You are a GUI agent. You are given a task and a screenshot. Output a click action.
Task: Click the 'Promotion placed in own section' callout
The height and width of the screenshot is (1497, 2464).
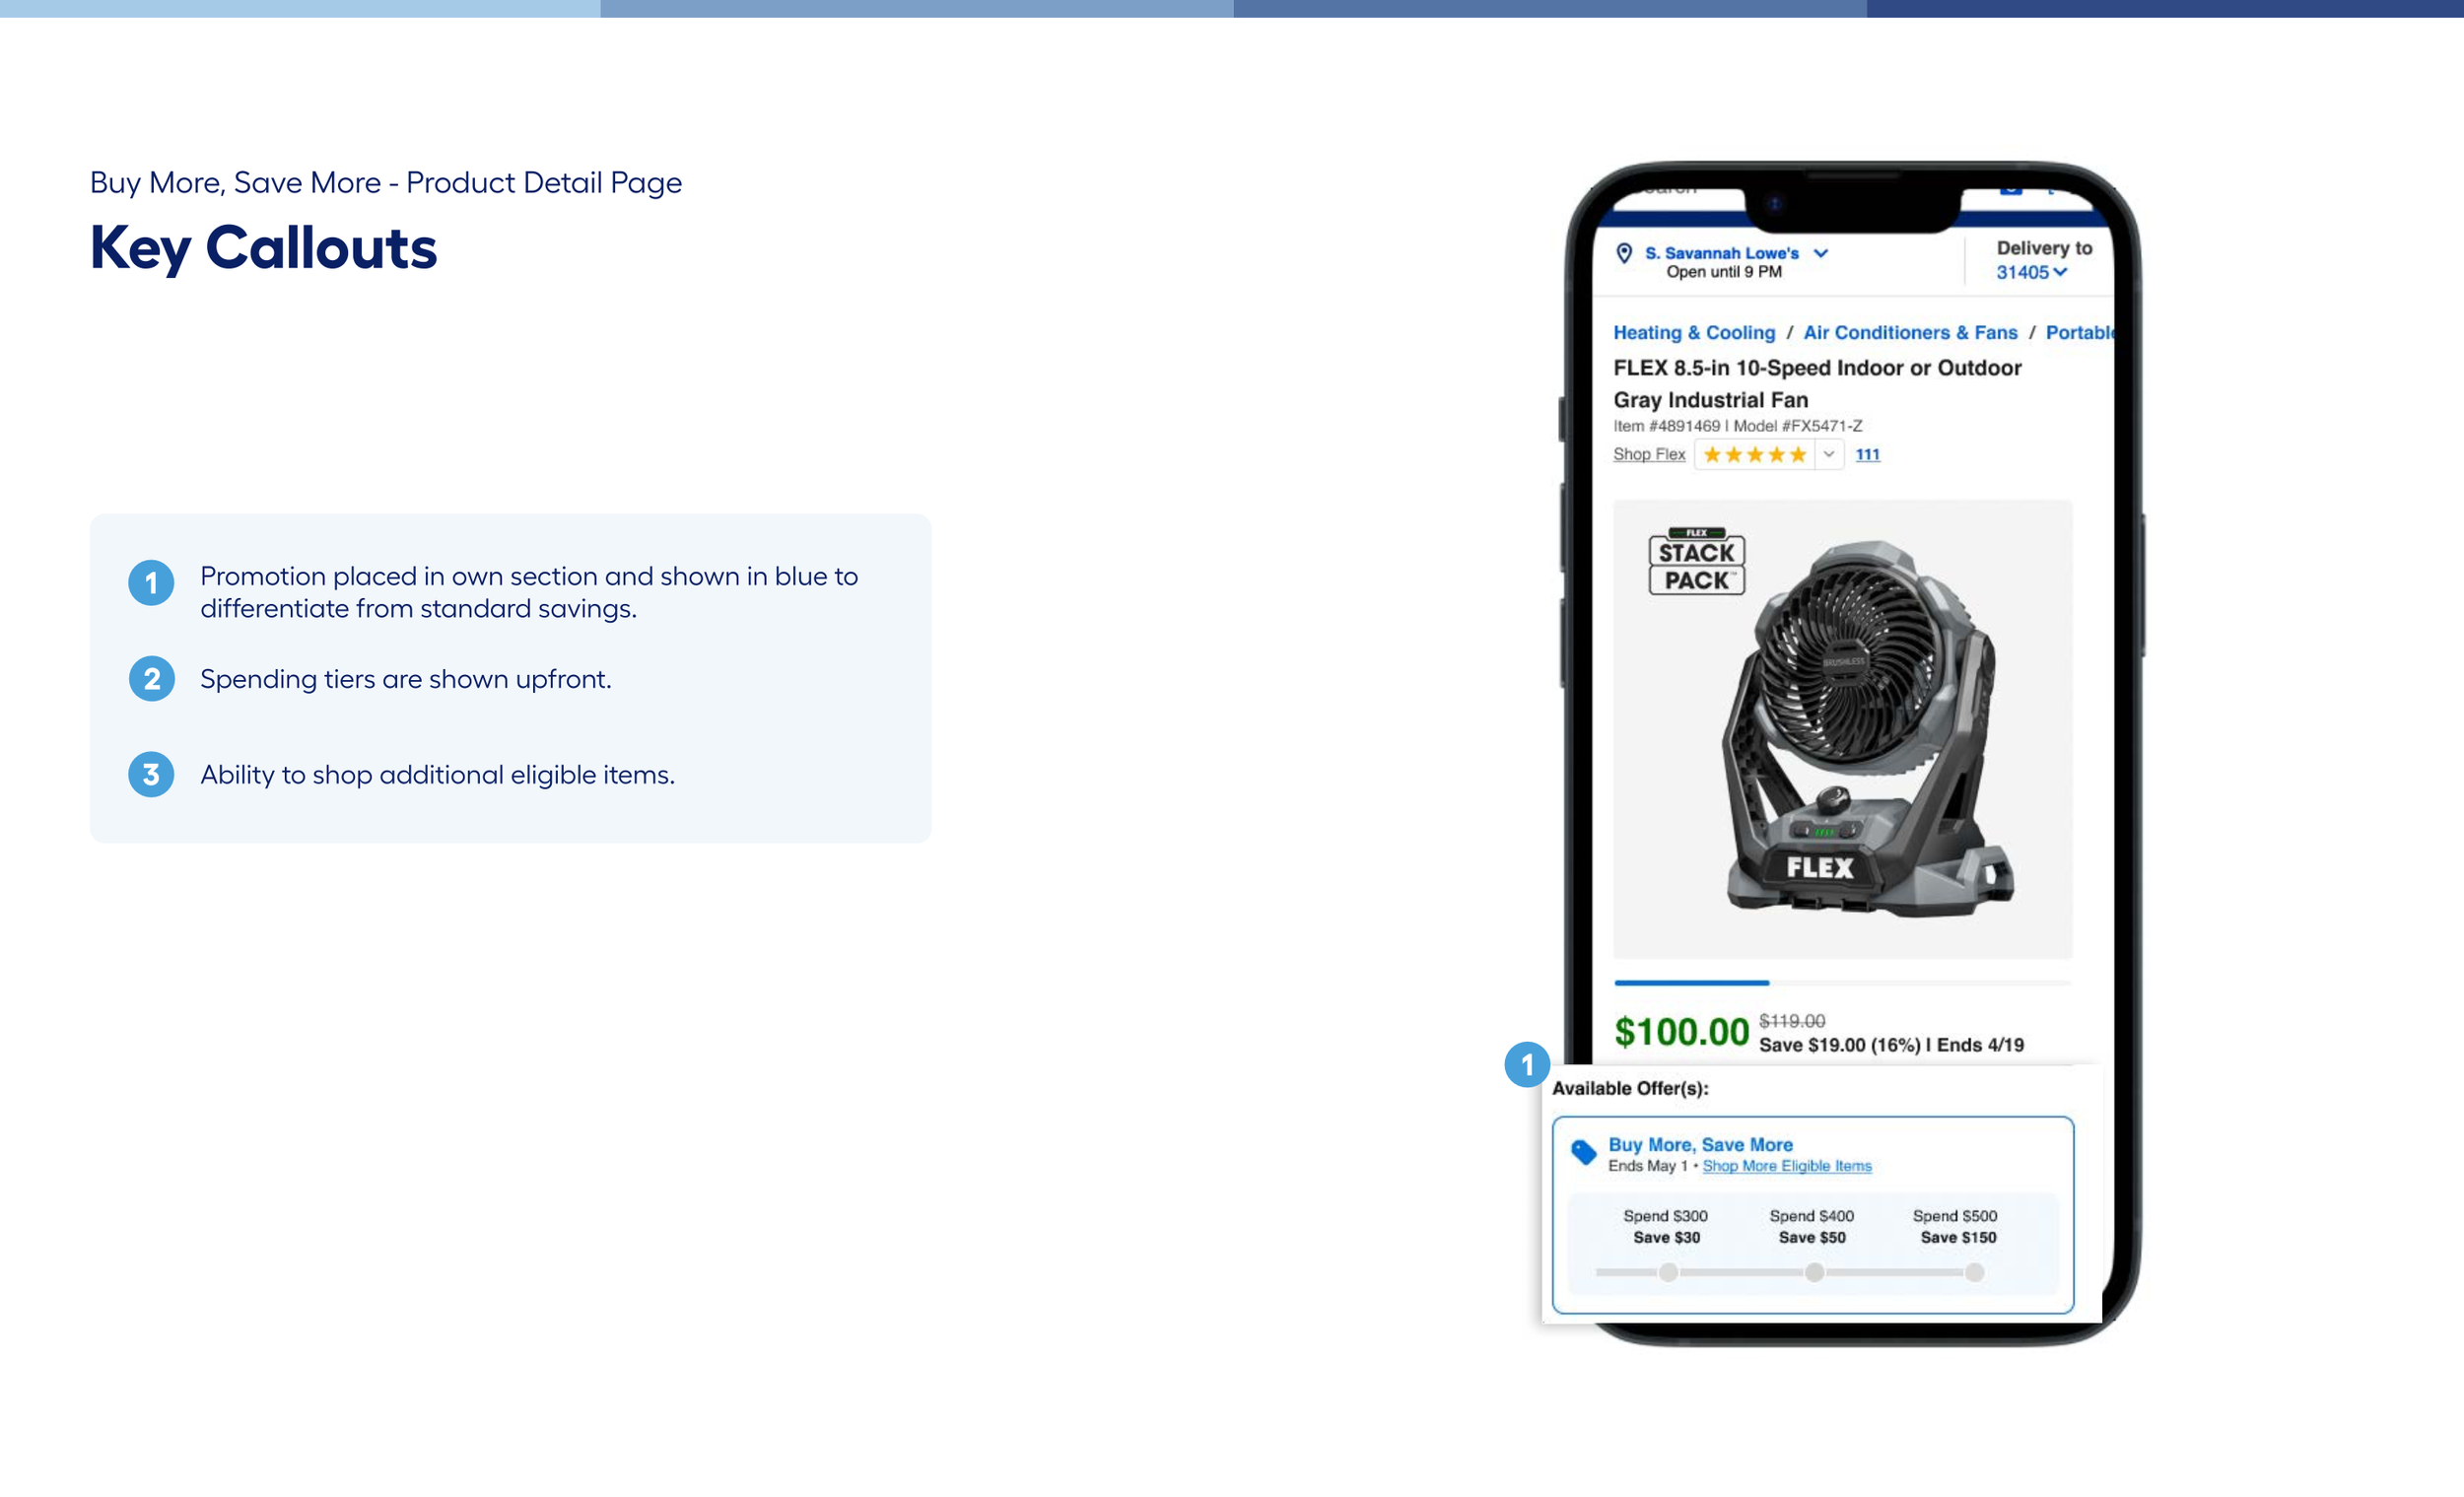click(x=529, y=592)
